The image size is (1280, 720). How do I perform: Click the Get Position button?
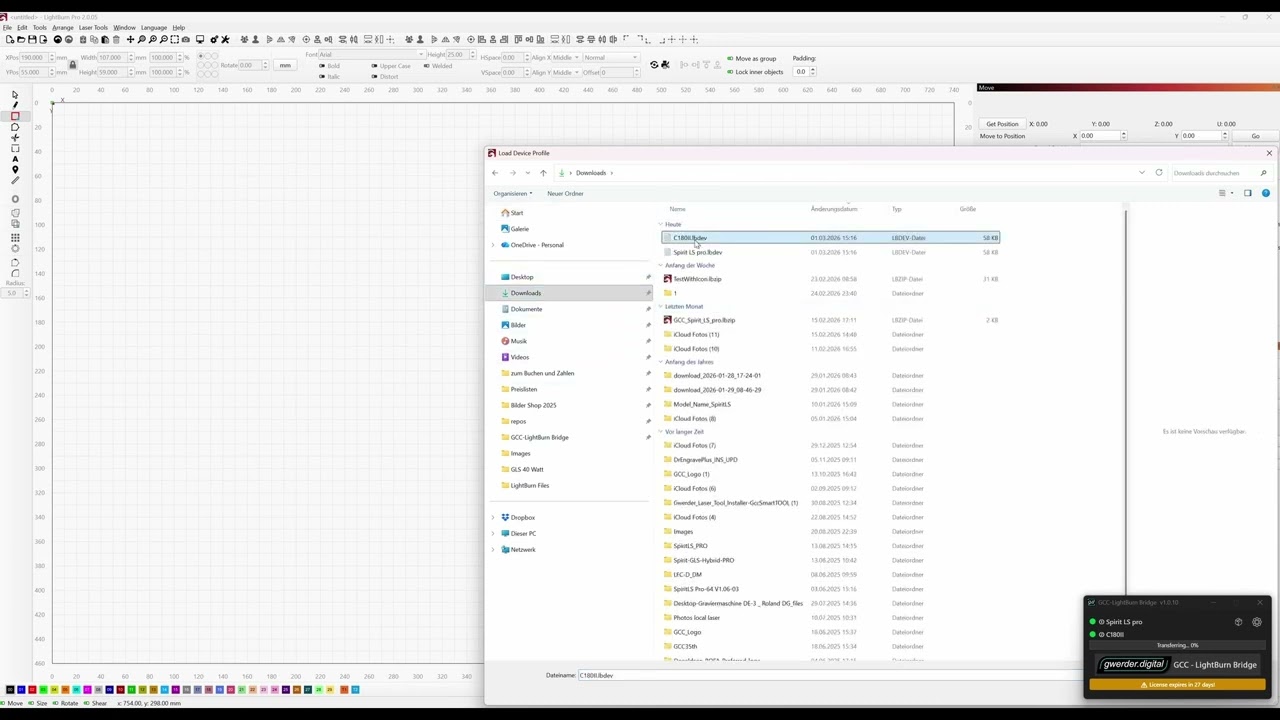point(1002,124)
